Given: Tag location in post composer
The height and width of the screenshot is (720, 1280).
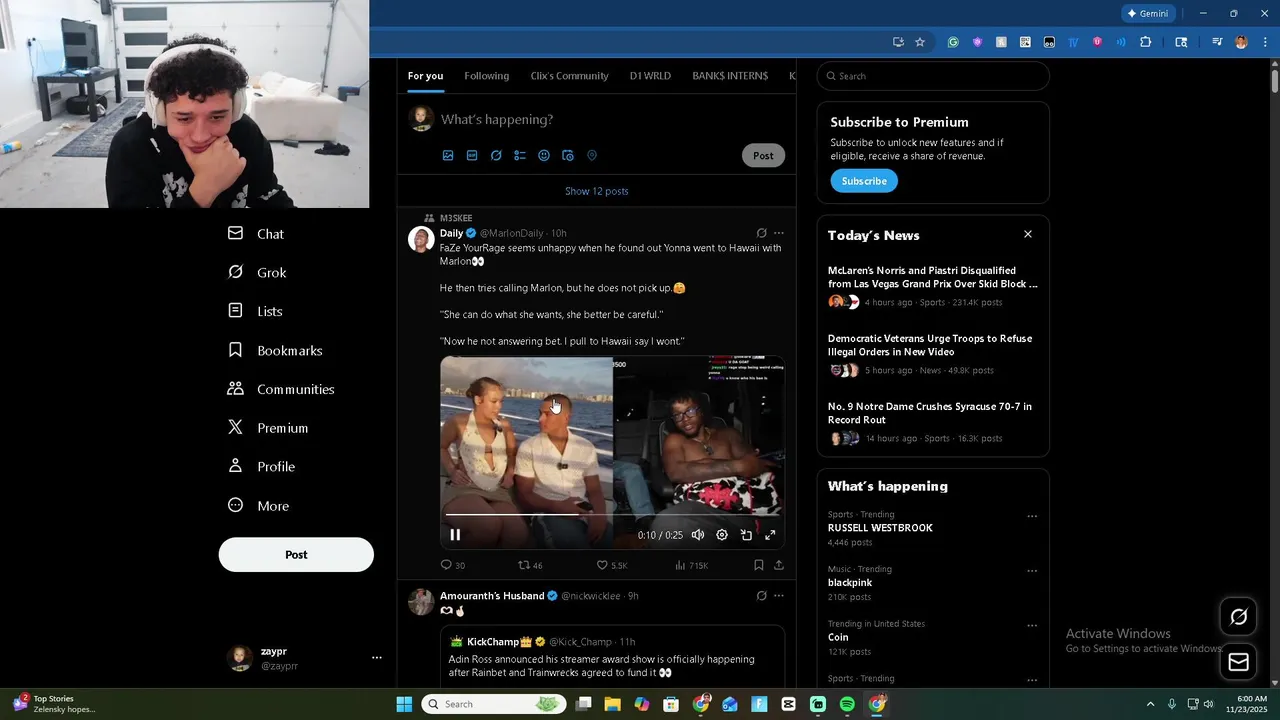Looking at the screenshot, I should [x=592, y=156].
